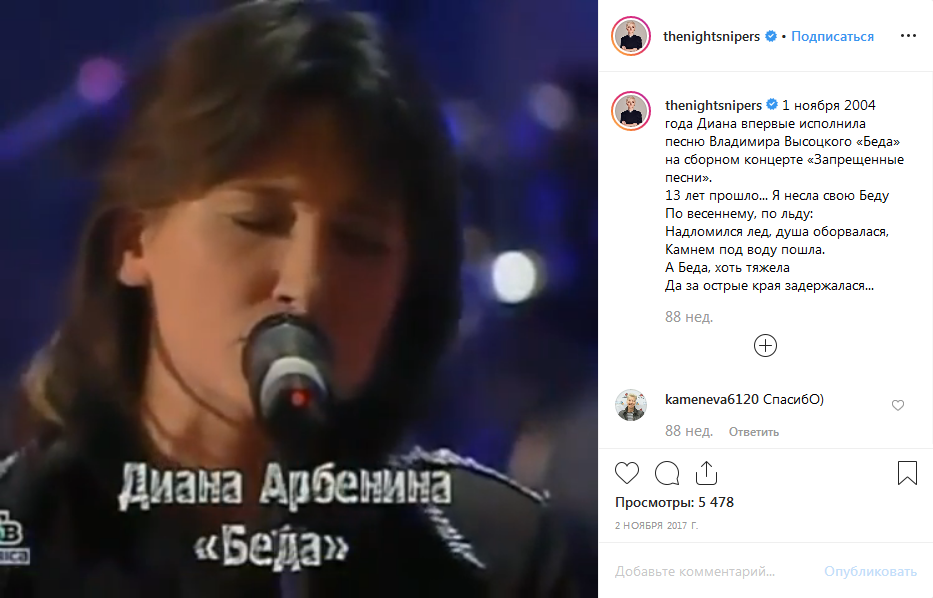
Task: Click thenightsnipers avatar in header
Action: (631, 36)
